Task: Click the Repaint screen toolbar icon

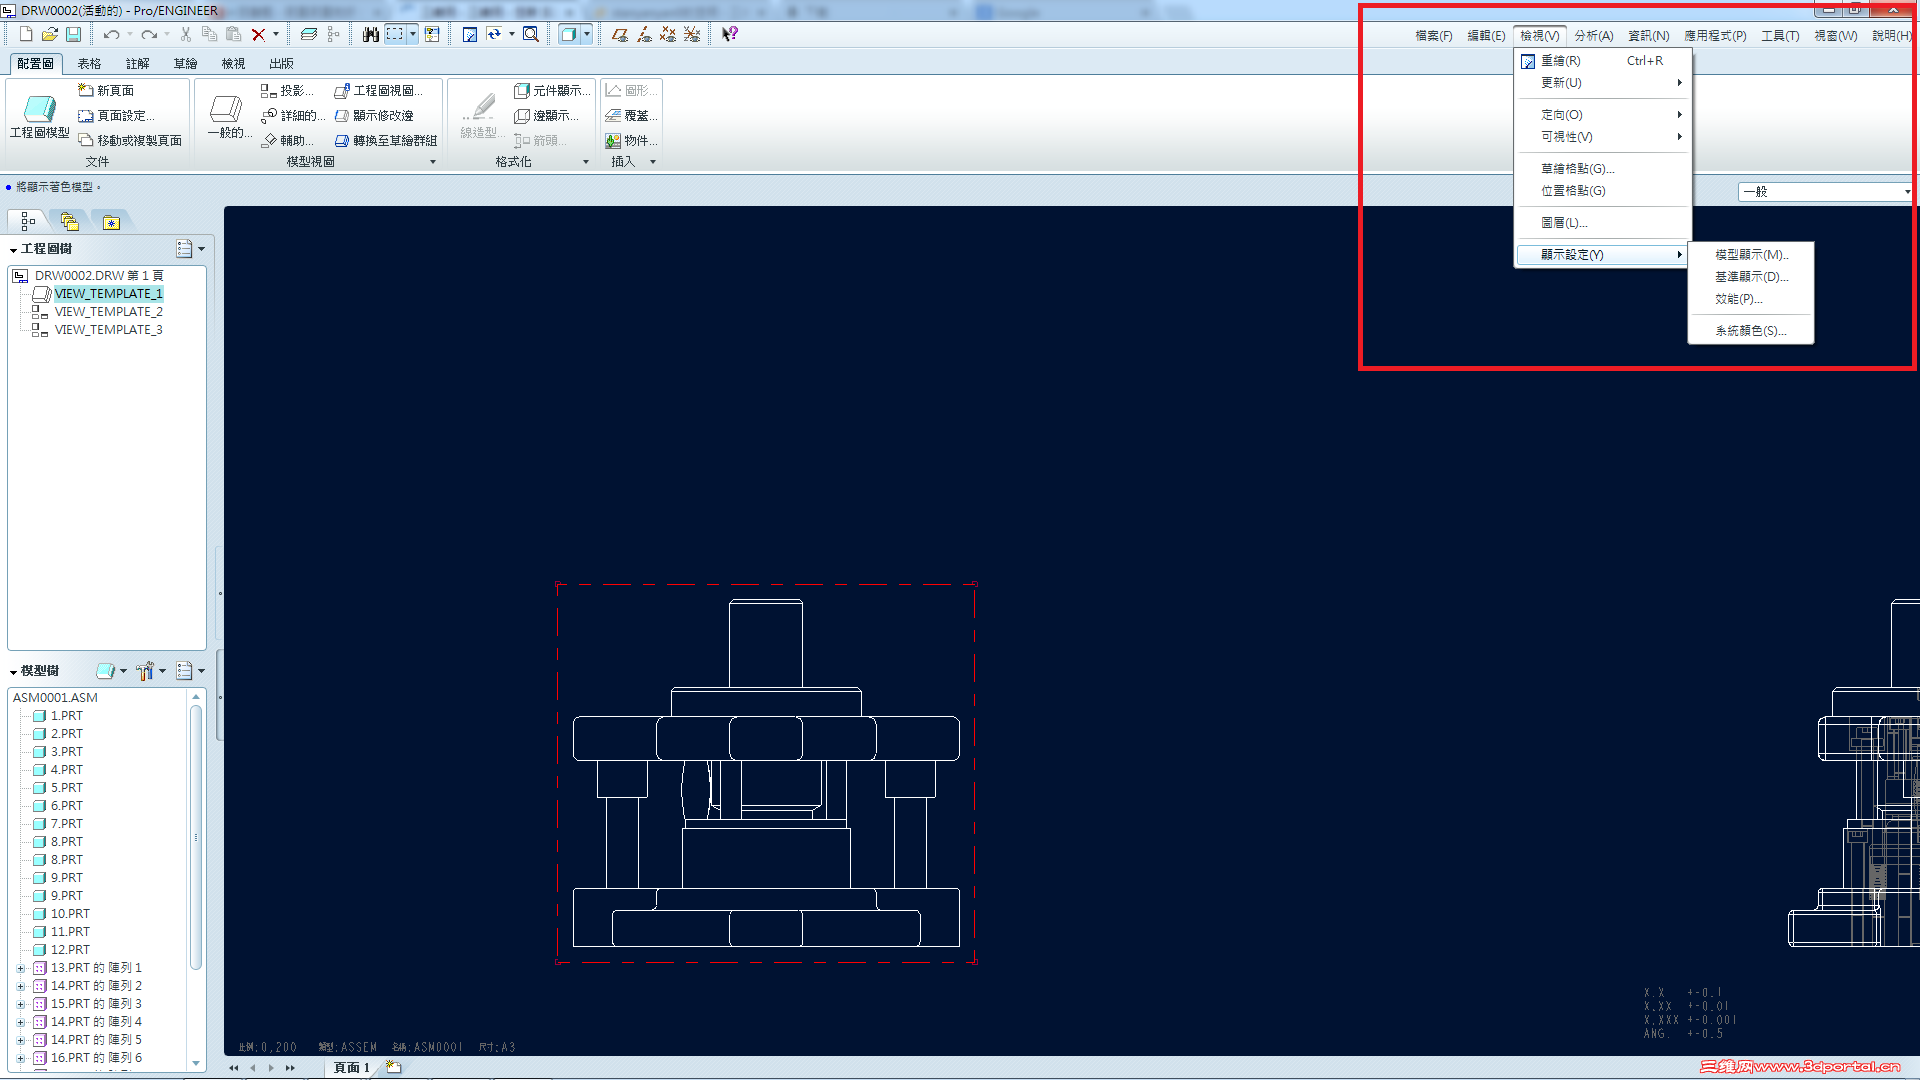Action: coord(469,34)
